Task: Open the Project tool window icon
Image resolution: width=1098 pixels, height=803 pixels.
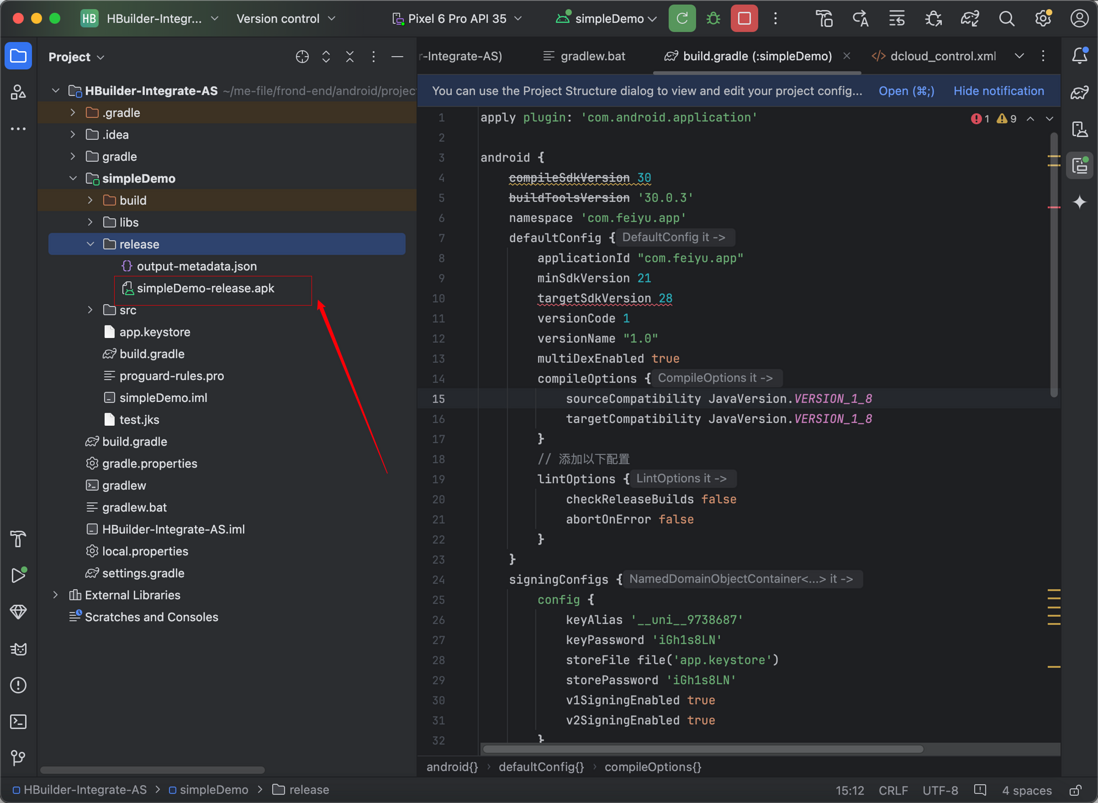Action: [x=18, y=56]
